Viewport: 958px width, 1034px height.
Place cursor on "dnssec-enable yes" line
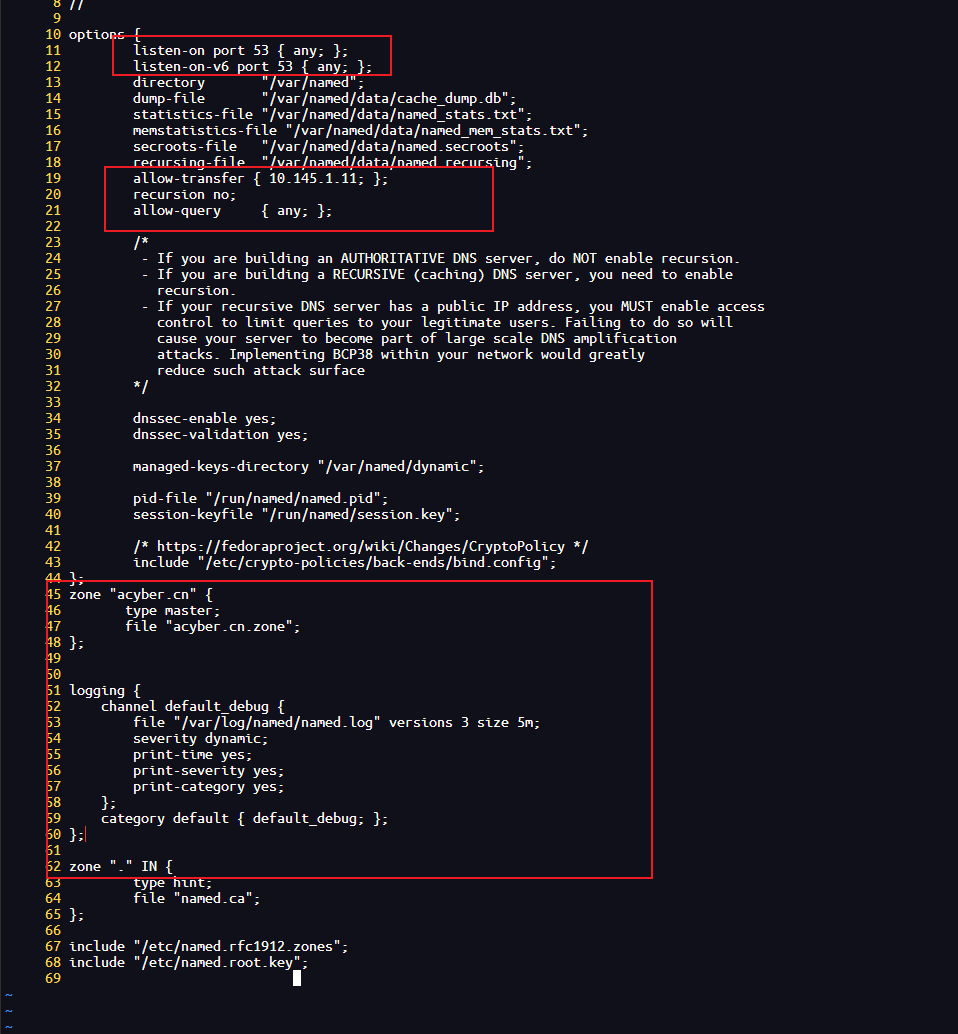[204, 418]
